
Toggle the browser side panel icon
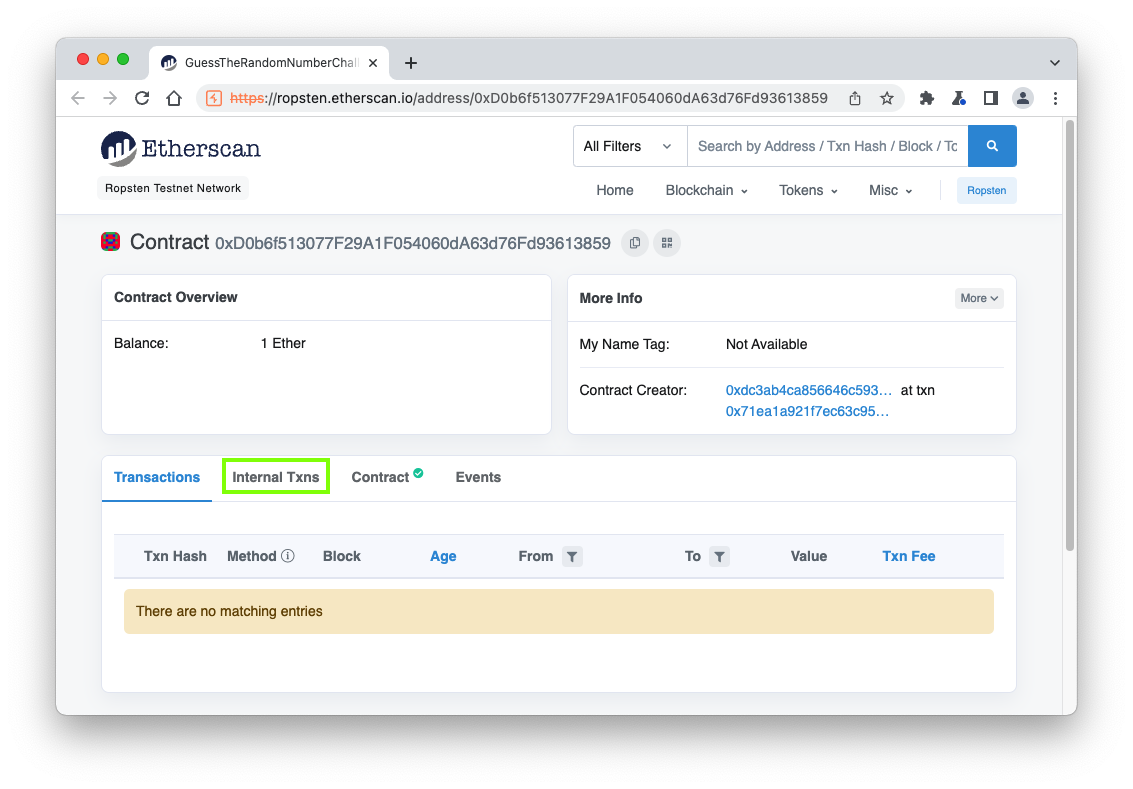pyautogui.click(x=991, y=98)
